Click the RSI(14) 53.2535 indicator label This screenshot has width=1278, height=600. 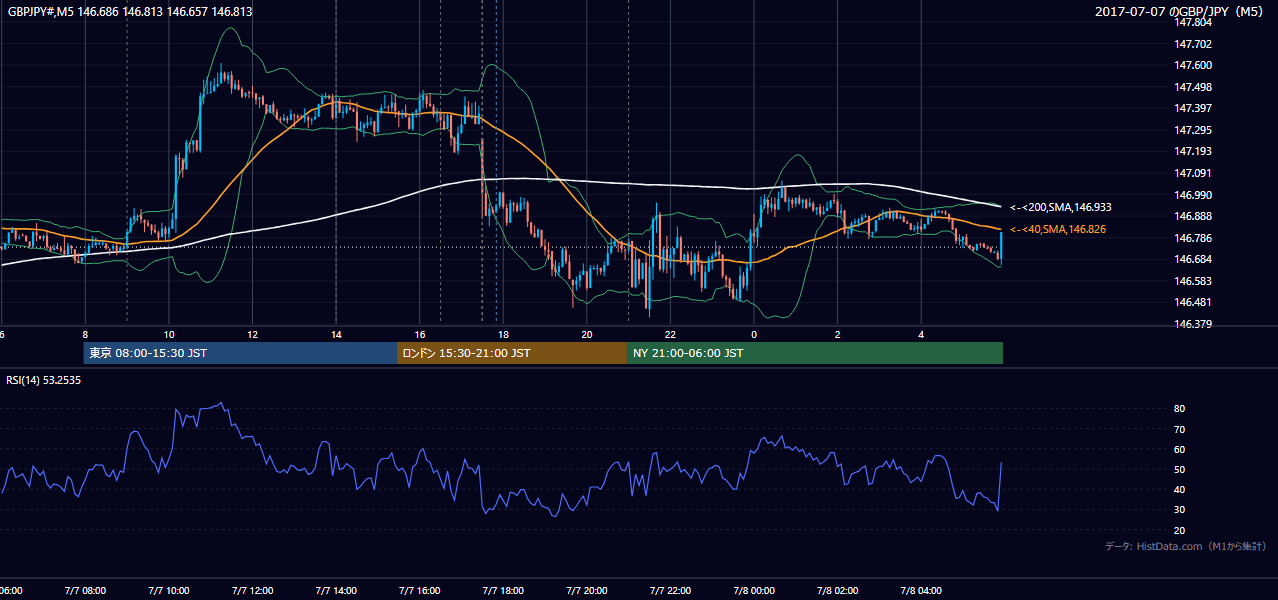(x=44, y=380)
